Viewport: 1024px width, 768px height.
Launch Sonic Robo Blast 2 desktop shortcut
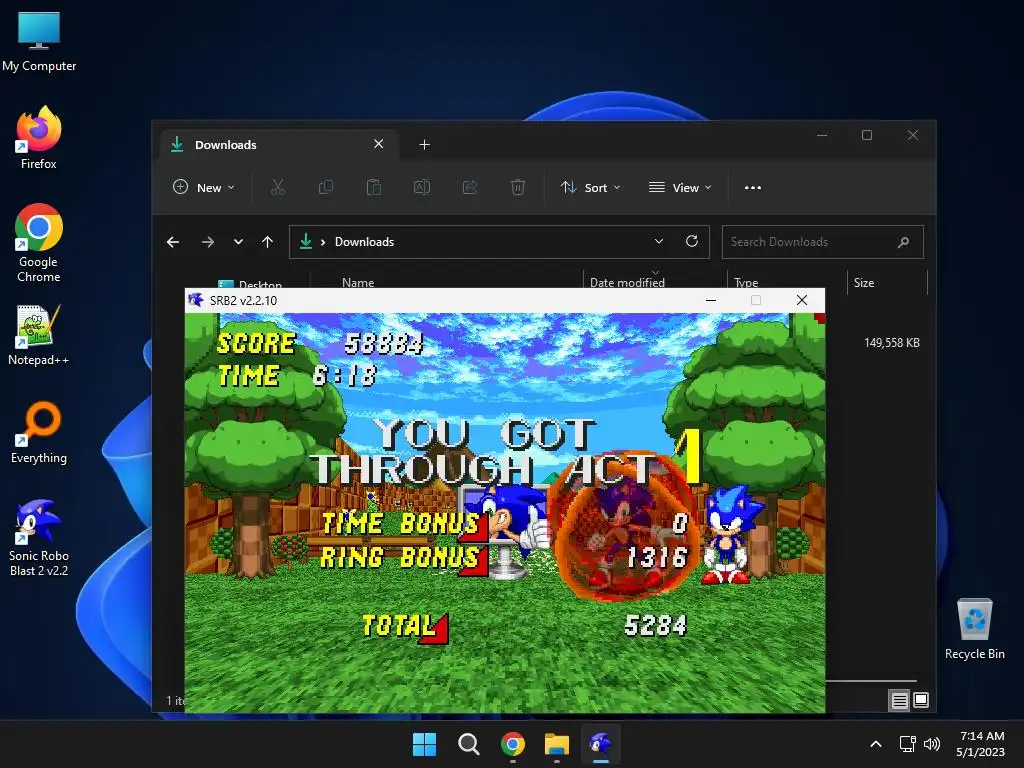pos(39,538)
